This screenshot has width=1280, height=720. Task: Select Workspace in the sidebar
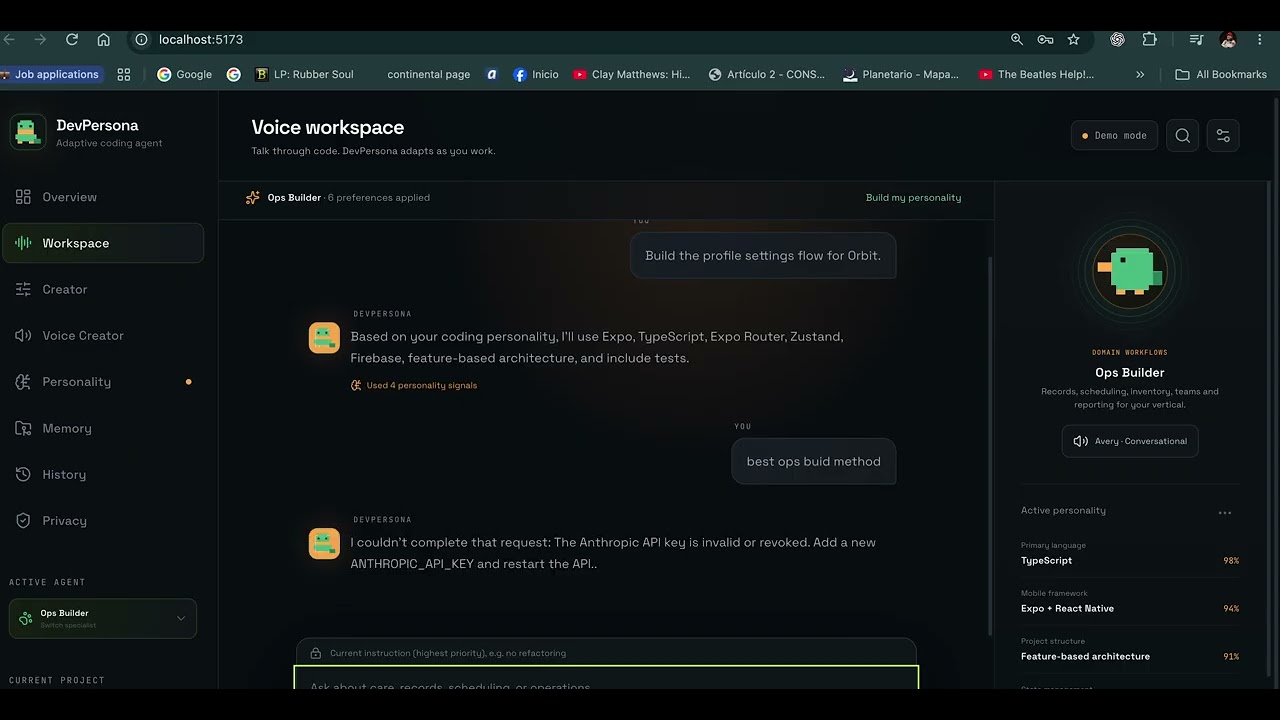click(103, 243)
